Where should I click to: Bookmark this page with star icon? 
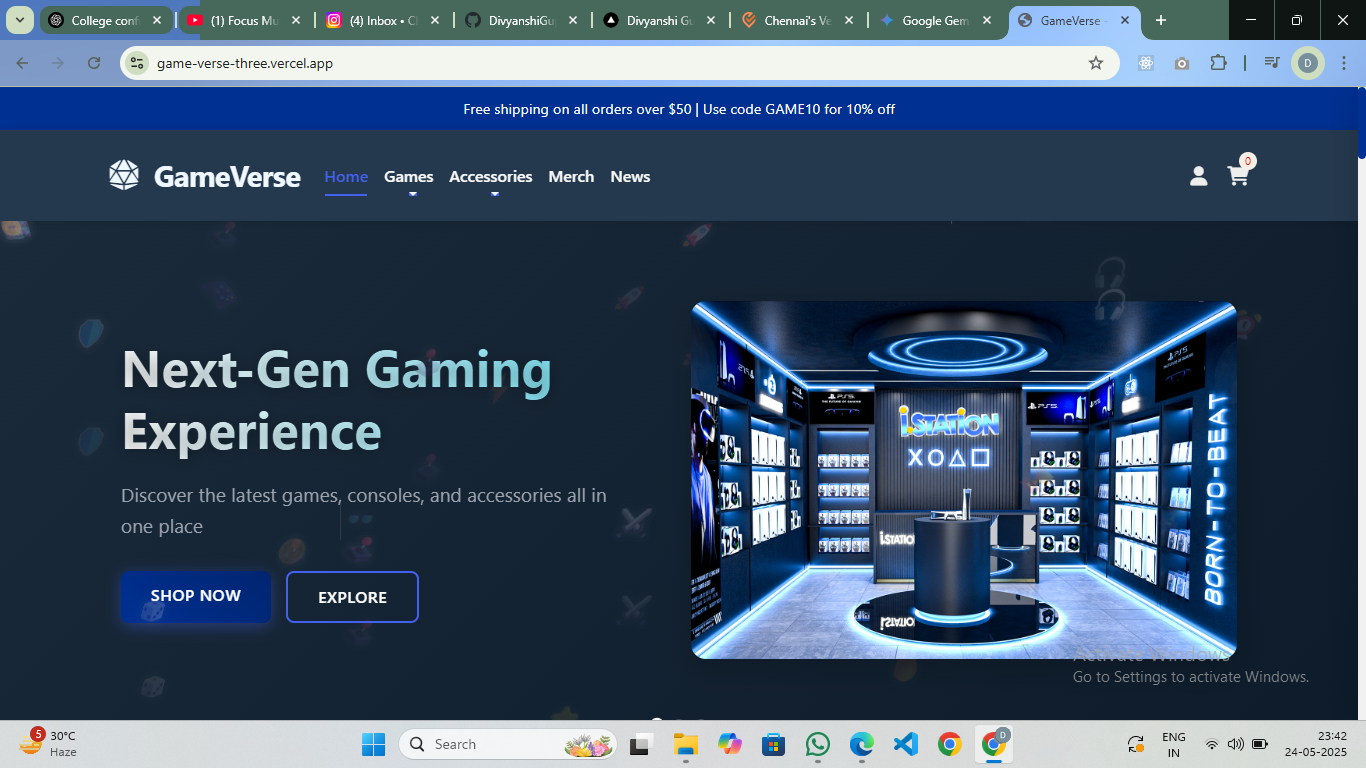click(x=1096, y=63)
